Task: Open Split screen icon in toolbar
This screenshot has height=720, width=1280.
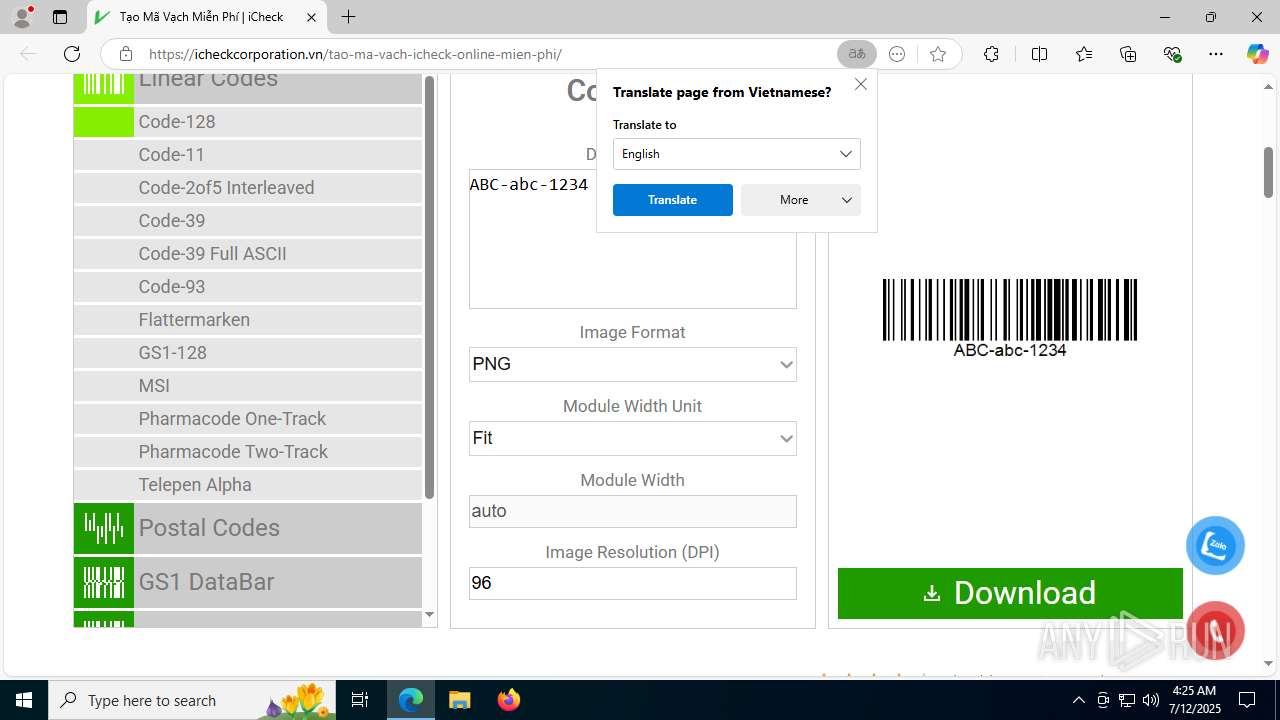Action: click(x=1039, y=54)
